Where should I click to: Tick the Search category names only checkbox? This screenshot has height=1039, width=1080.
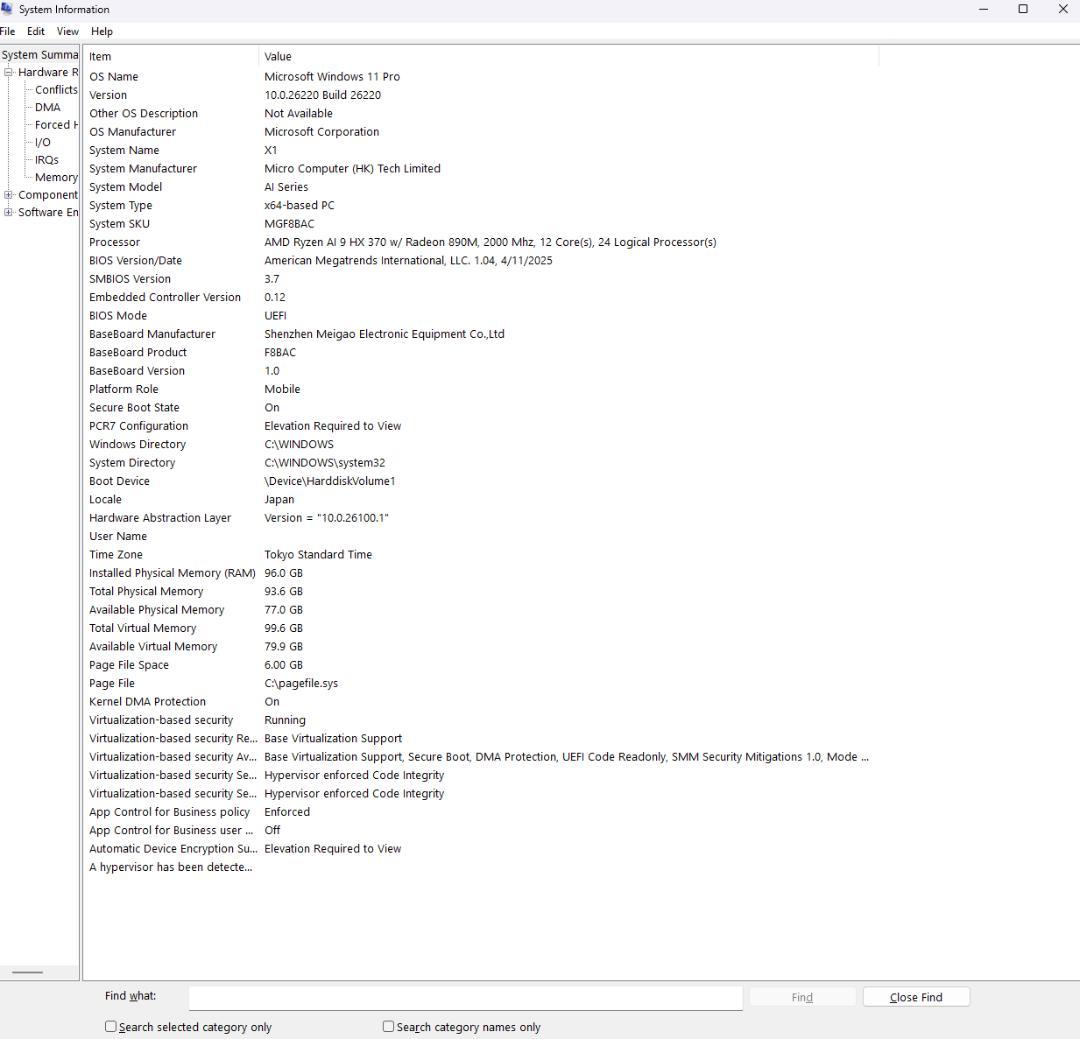pyautogui.click(x=389, y=1027)
